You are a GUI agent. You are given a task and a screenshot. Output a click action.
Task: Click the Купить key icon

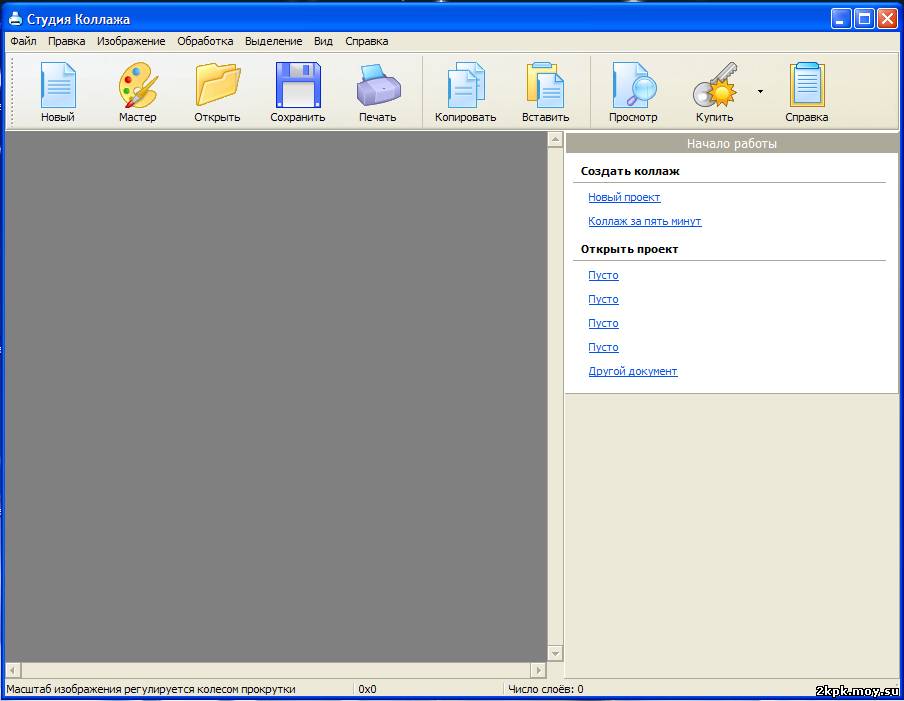[715, 85]
